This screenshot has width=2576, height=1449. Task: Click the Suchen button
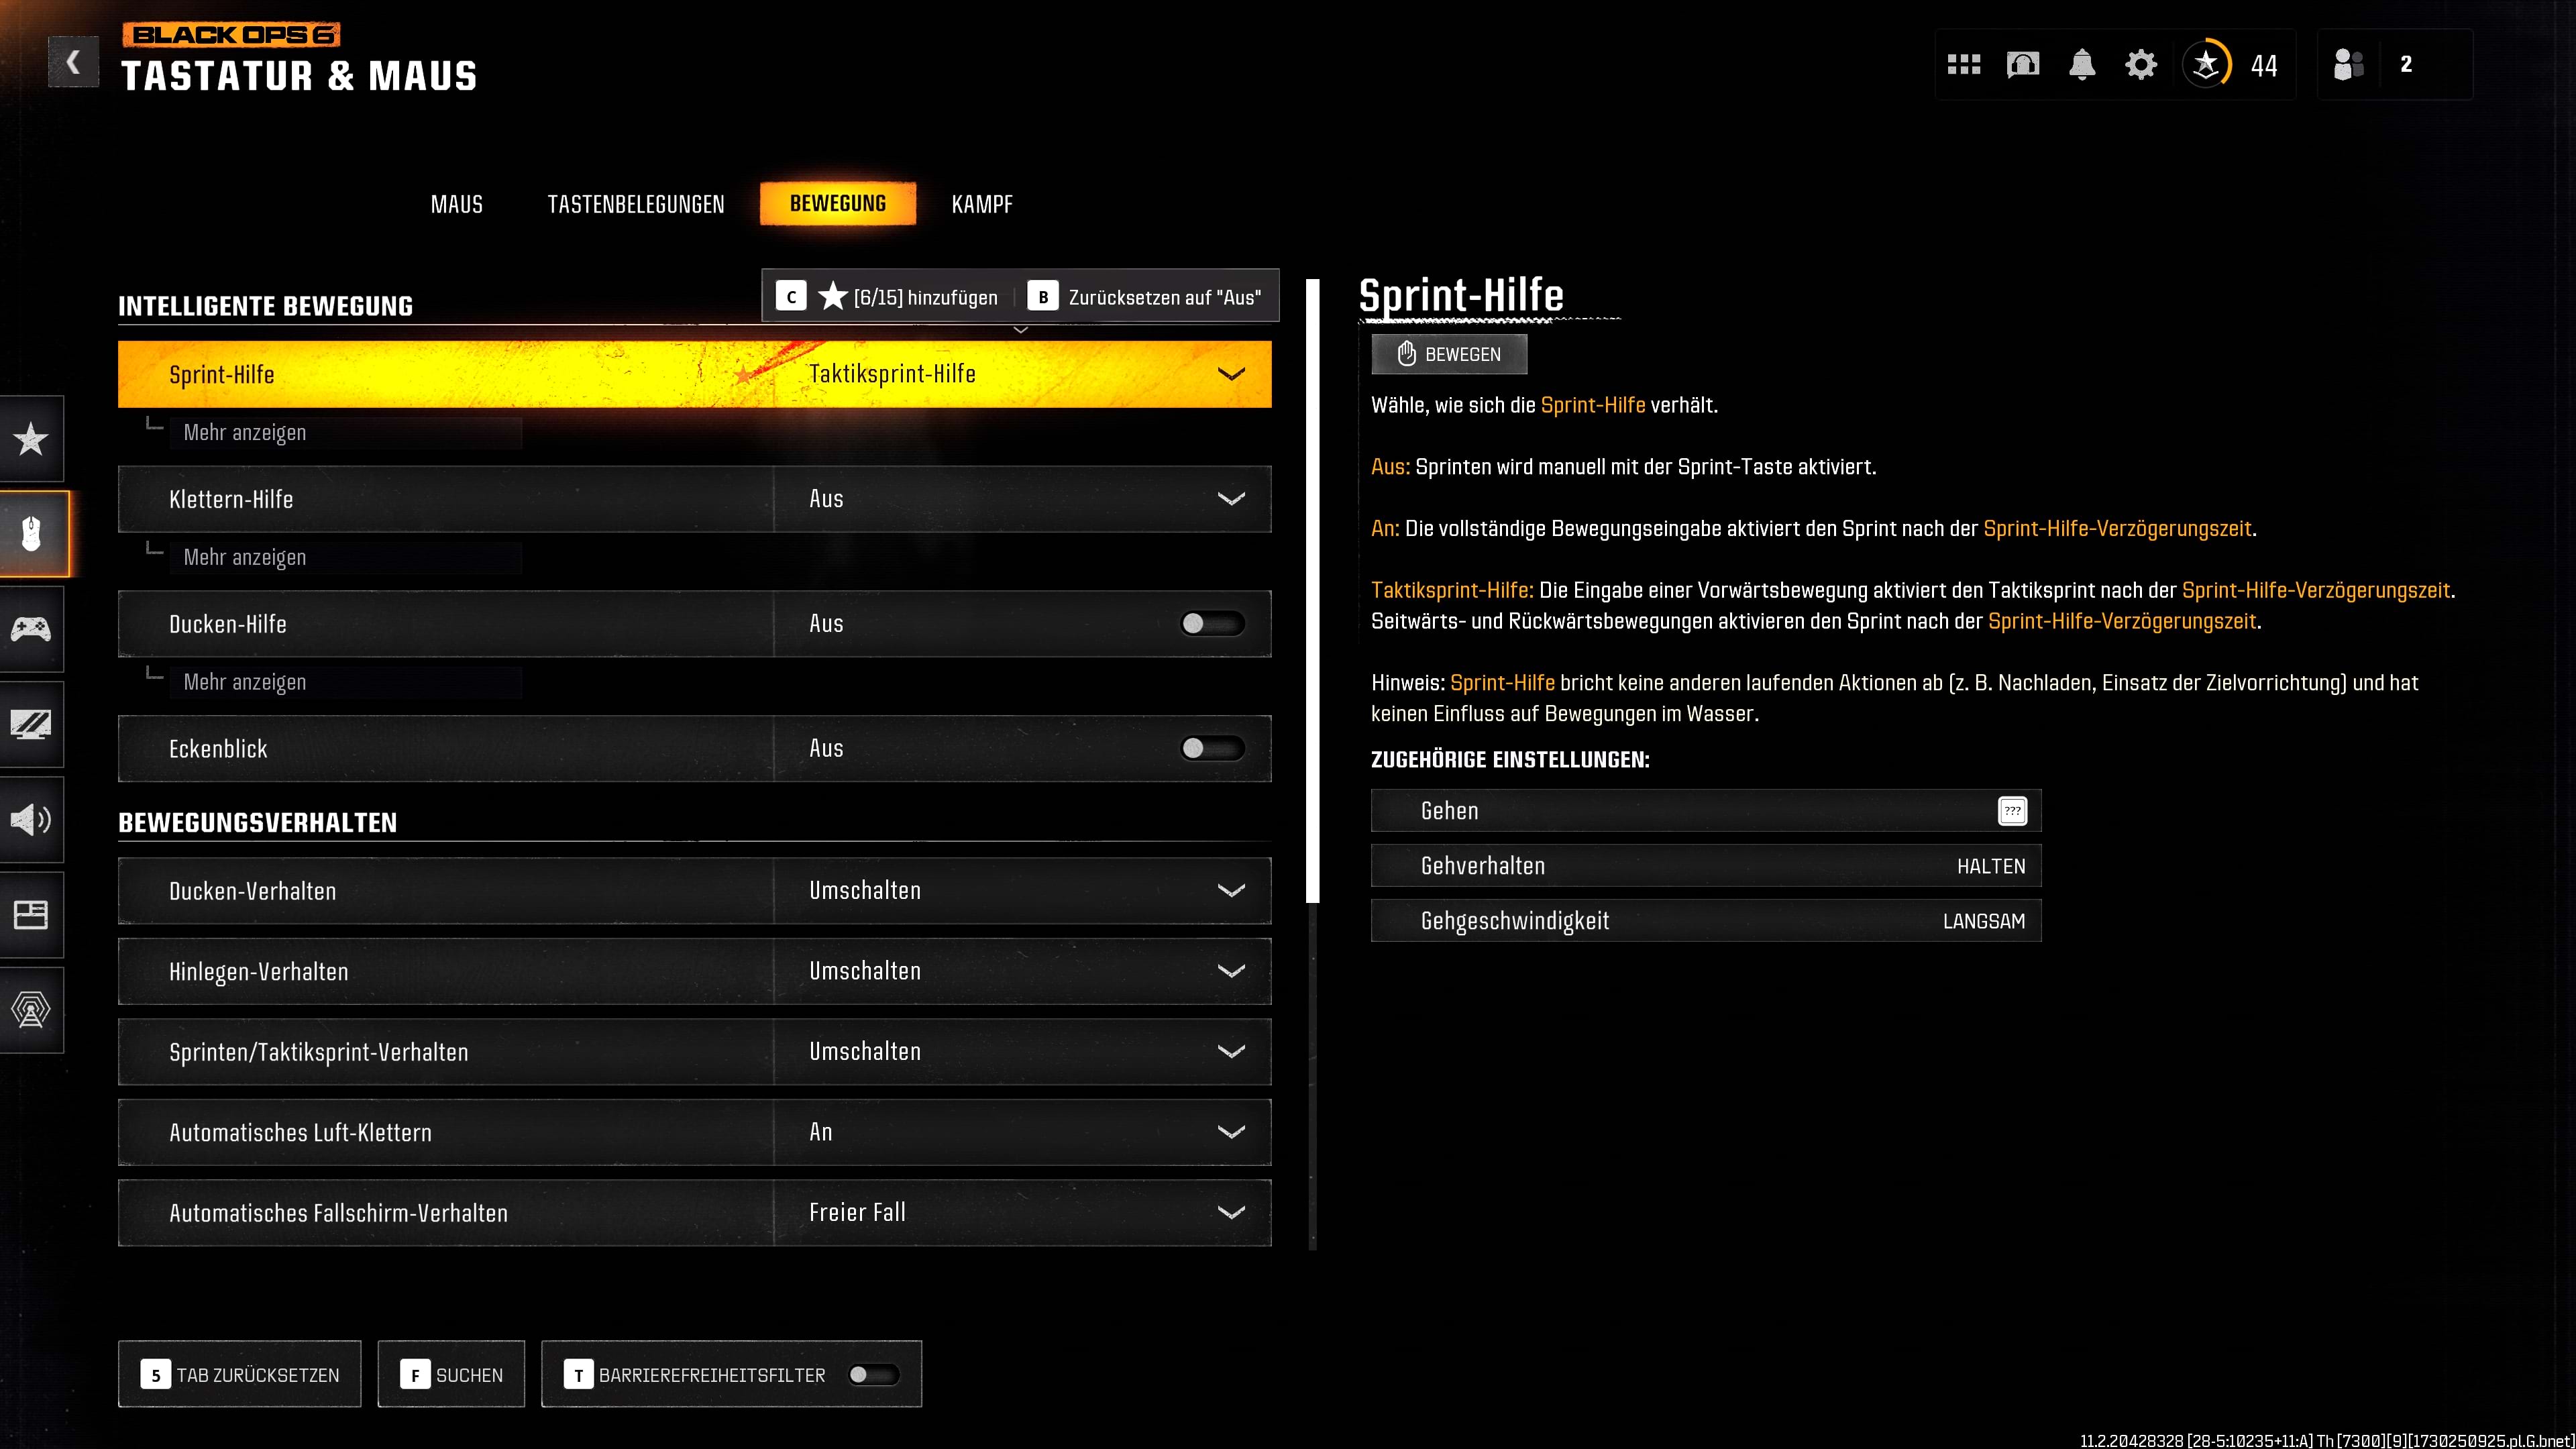click(451, 1374)
